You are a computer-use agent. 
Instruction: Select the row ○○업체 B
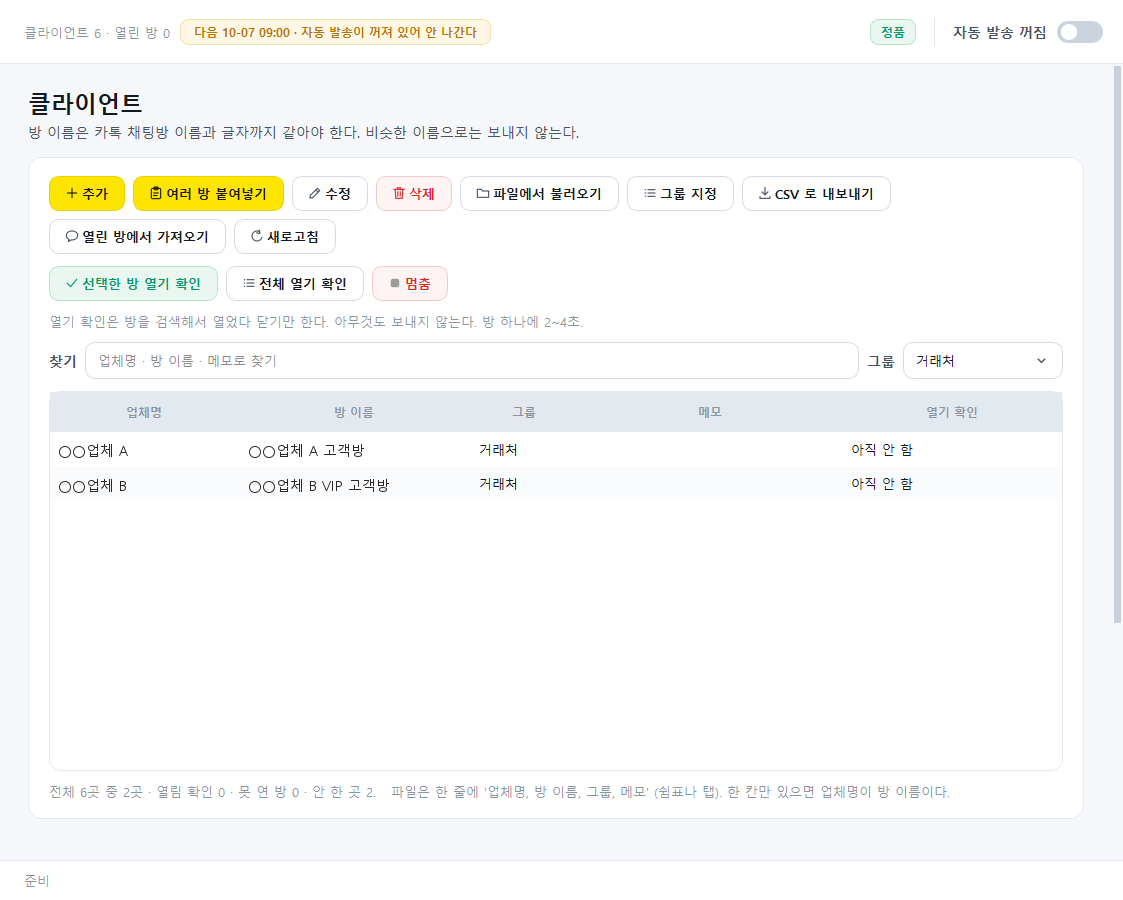point(556,484)
